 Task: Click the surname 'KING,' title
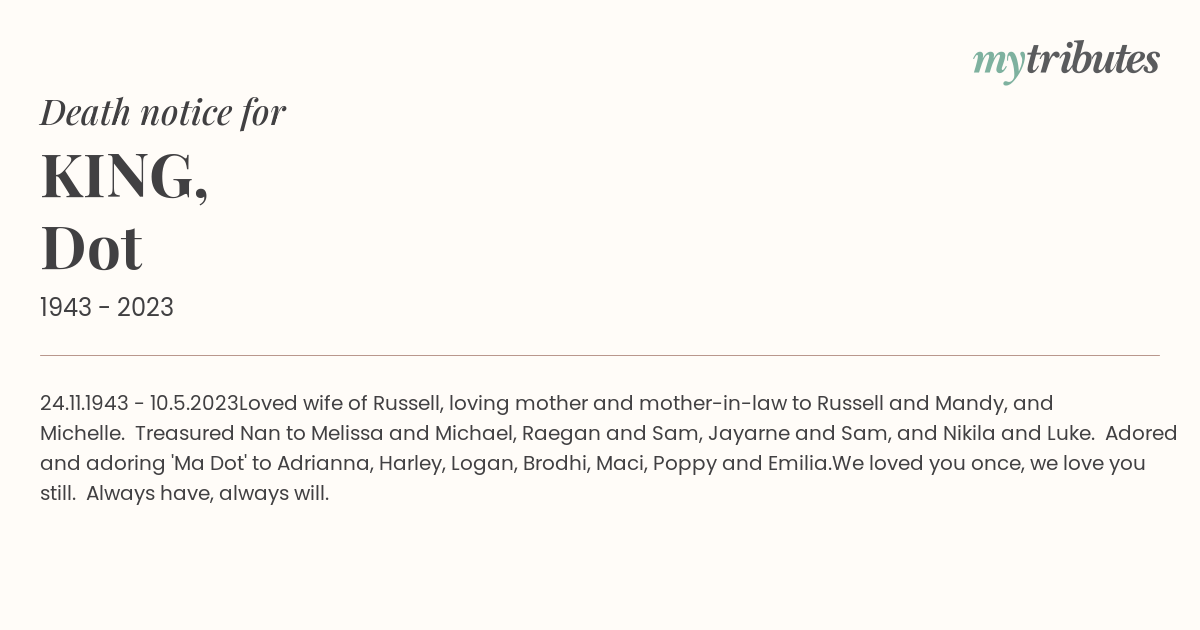point(124,176)
